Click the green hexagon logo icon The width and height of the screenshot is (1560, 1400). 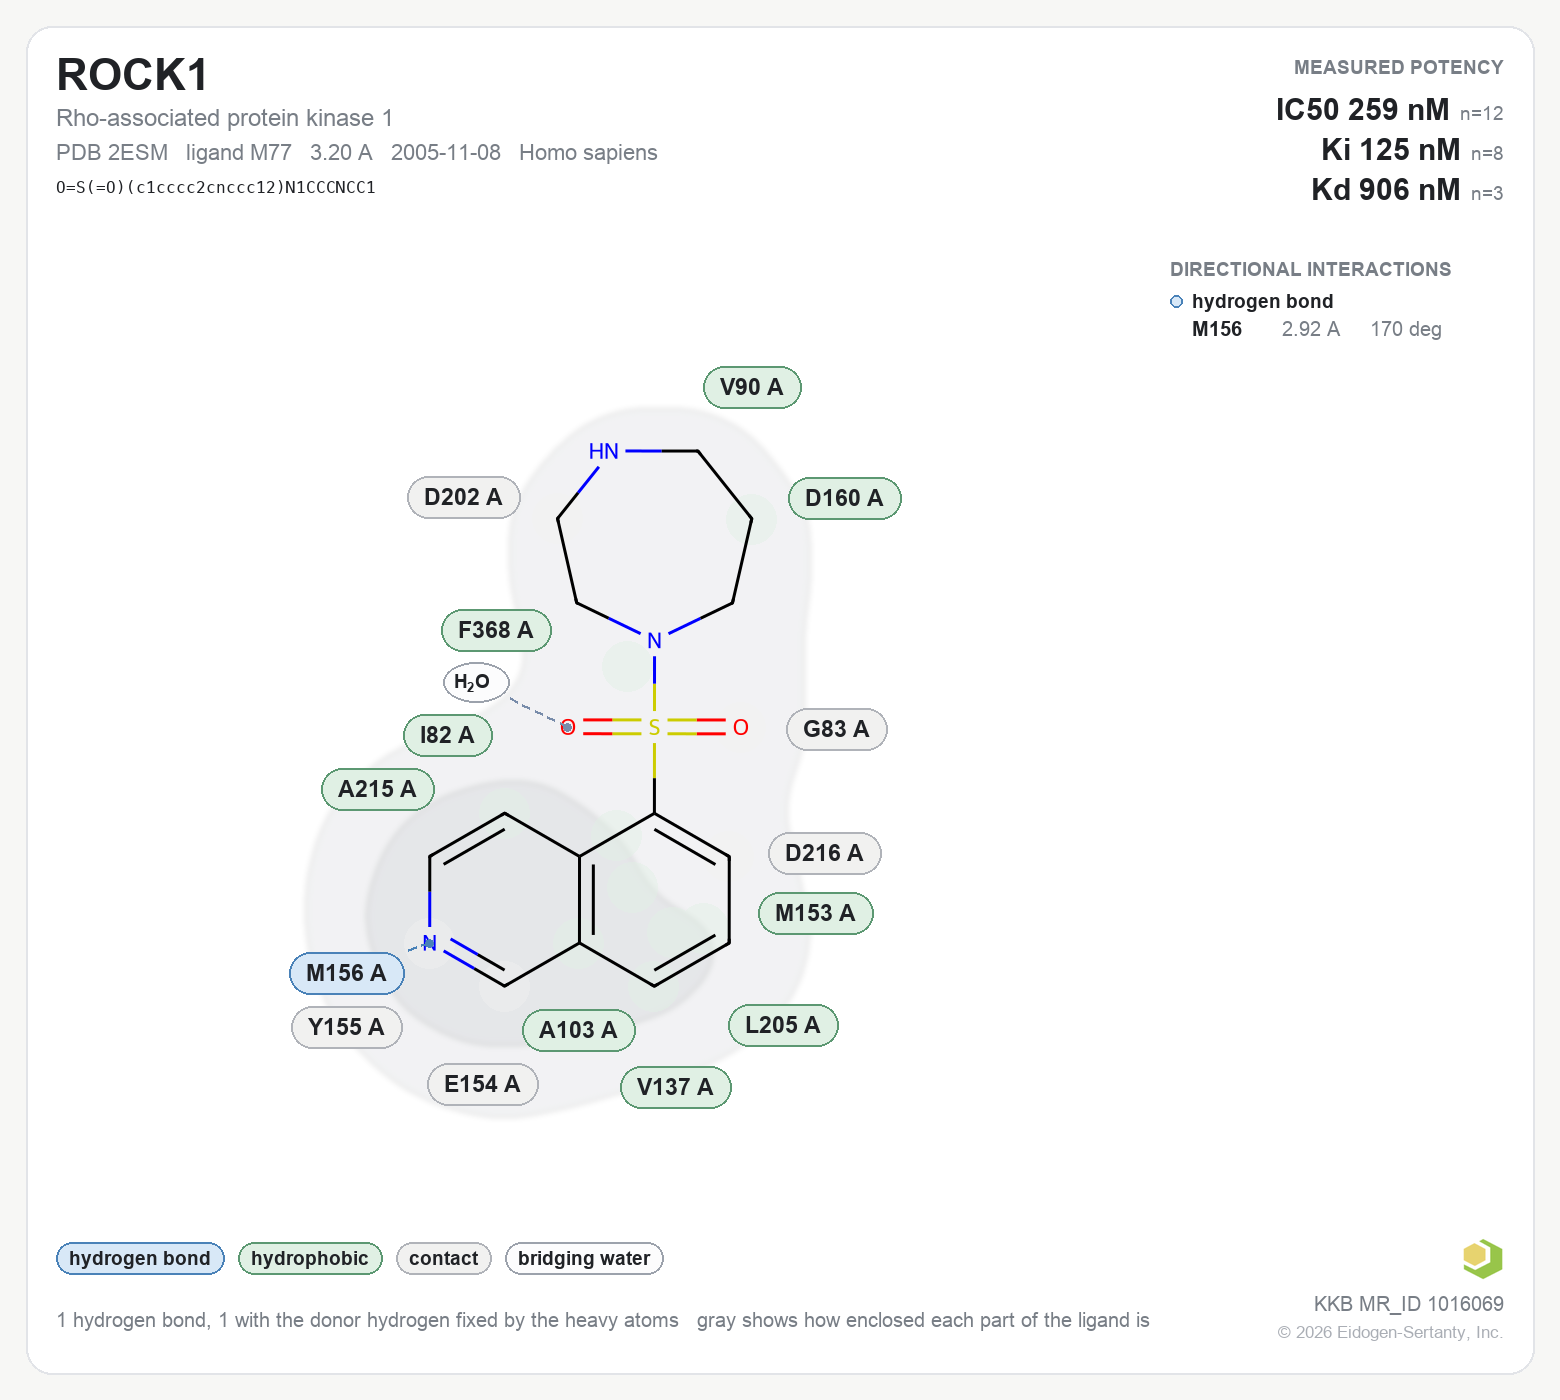1482,1258
